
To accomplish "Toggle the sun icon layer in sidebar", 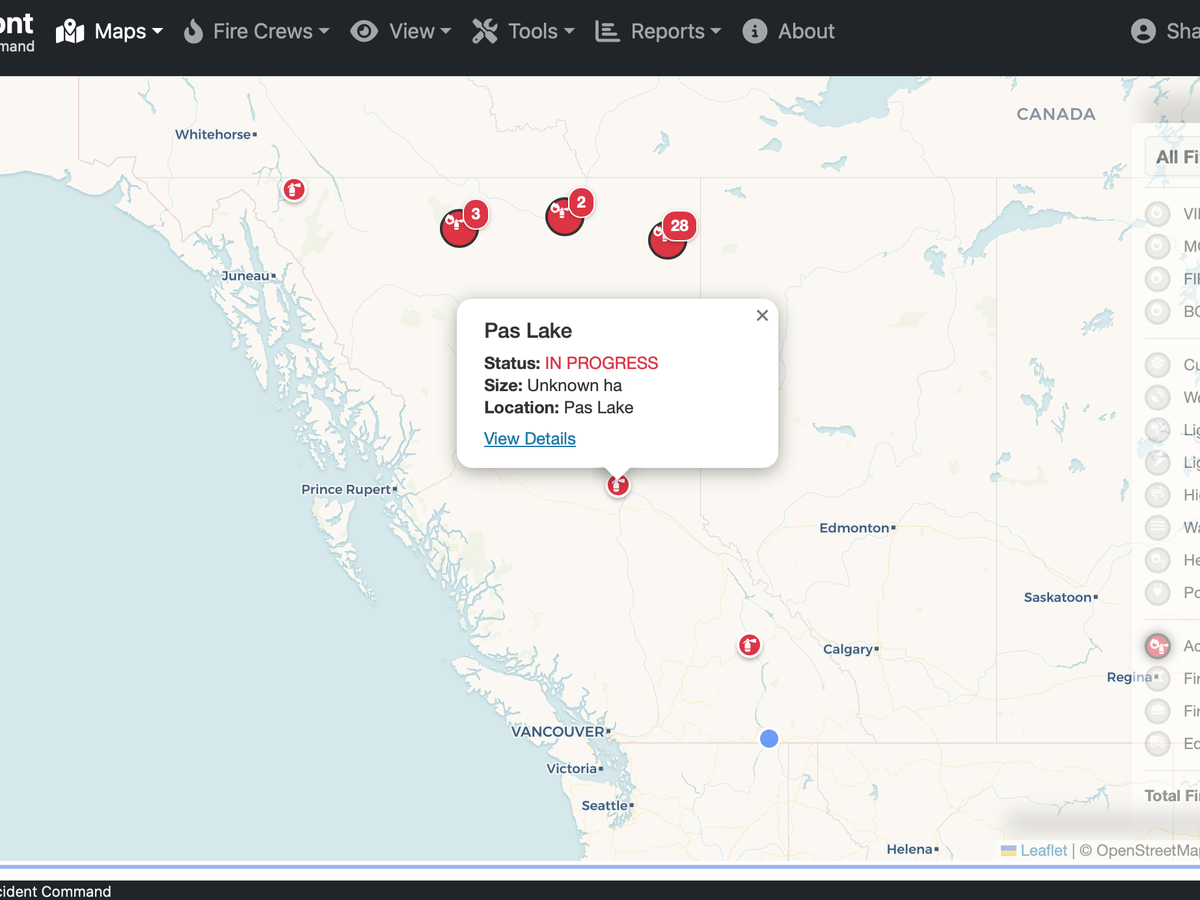I will pos(1157,365).
